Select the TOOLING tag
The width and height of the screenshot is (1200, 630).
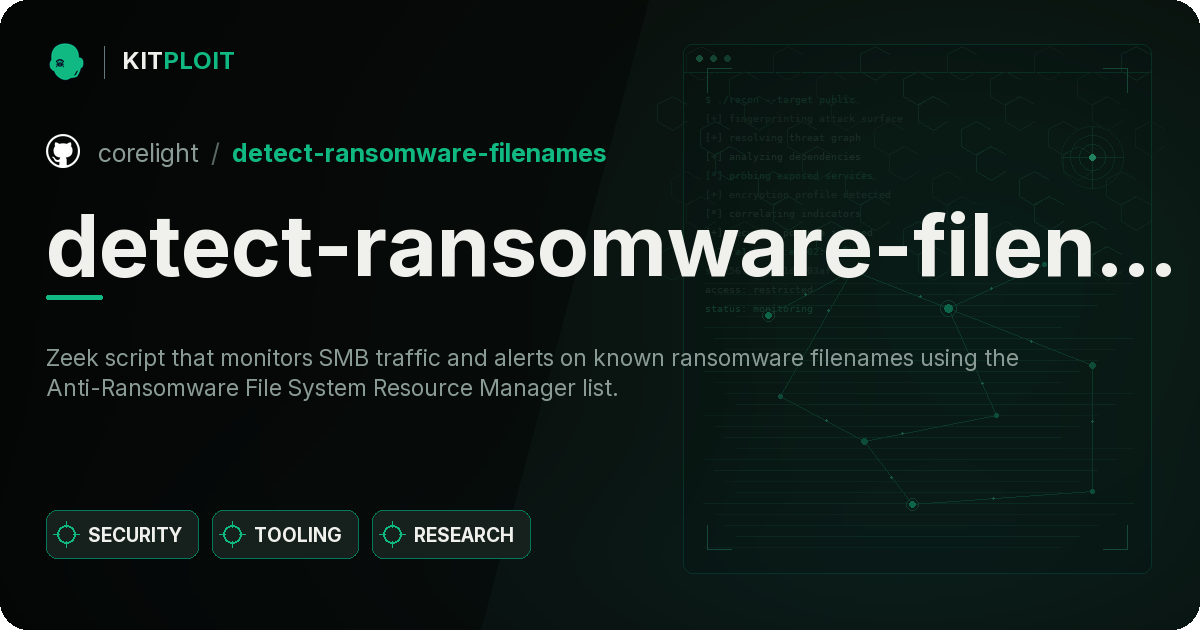tap(285, 535)
